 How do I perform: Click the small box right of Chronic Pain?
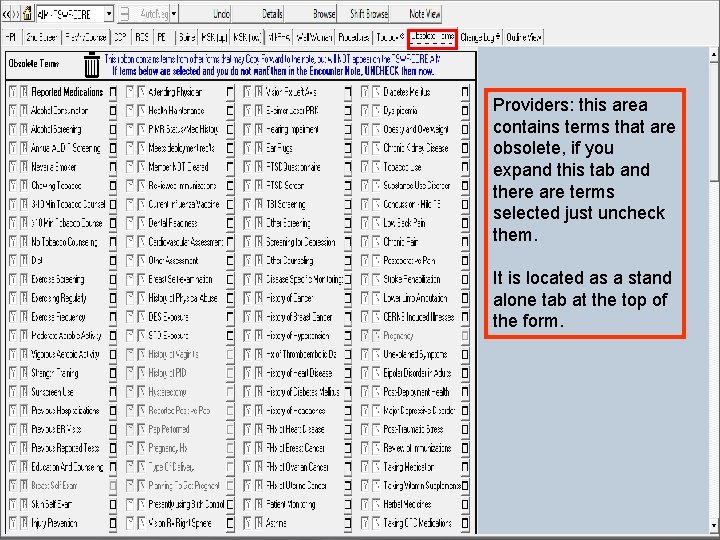465,242
